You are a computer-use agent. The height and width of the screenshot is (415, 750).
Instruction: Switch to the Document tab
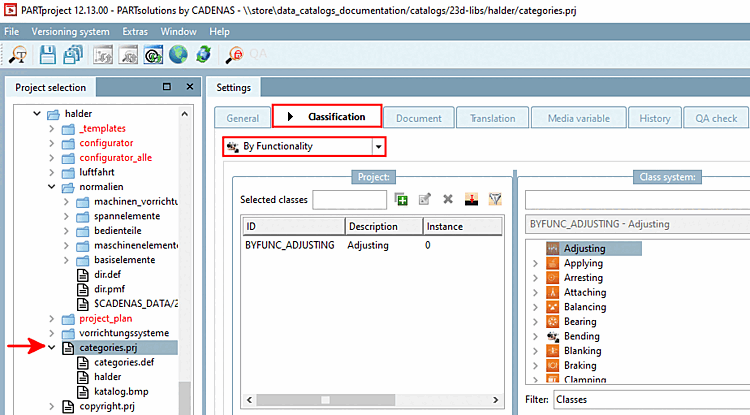tap(419, 118)
